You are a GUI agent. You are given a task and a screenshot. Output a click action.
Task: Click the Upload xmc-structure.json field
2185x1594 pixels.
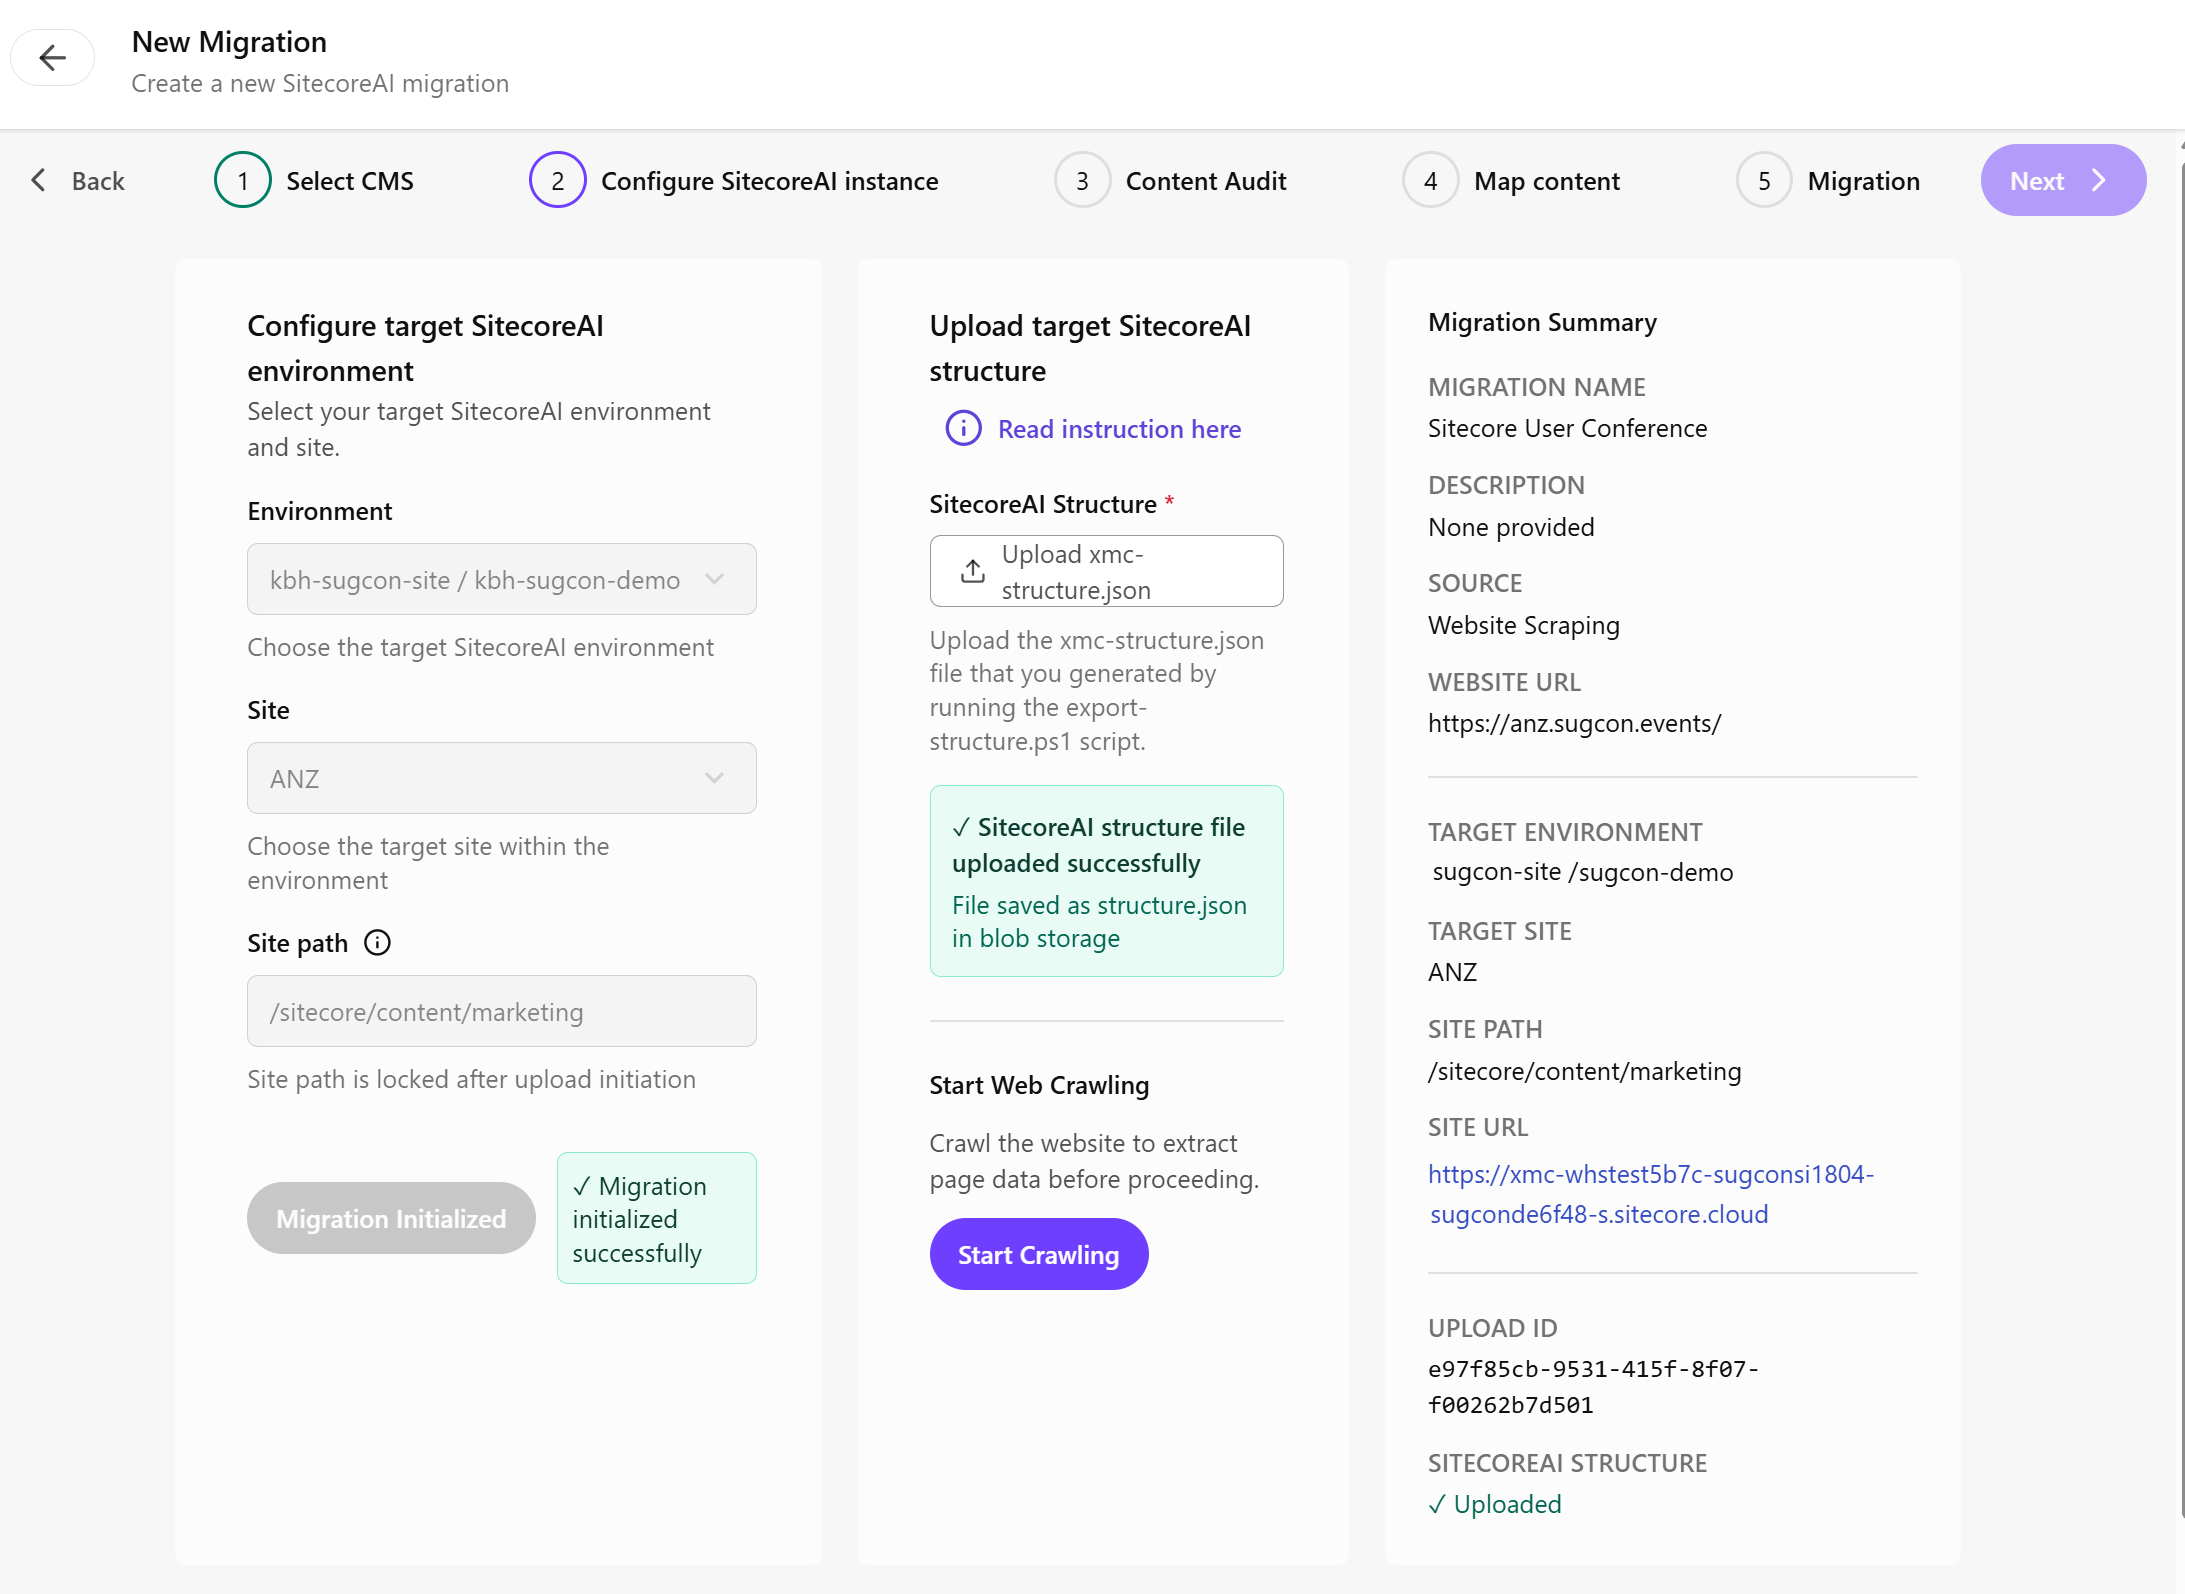(1106, 572)
